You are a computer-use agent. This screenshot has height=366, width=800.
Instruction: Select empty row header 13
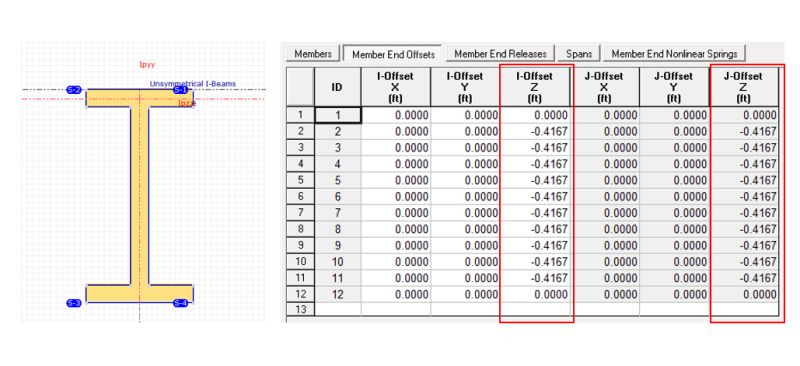click(301, 309)
